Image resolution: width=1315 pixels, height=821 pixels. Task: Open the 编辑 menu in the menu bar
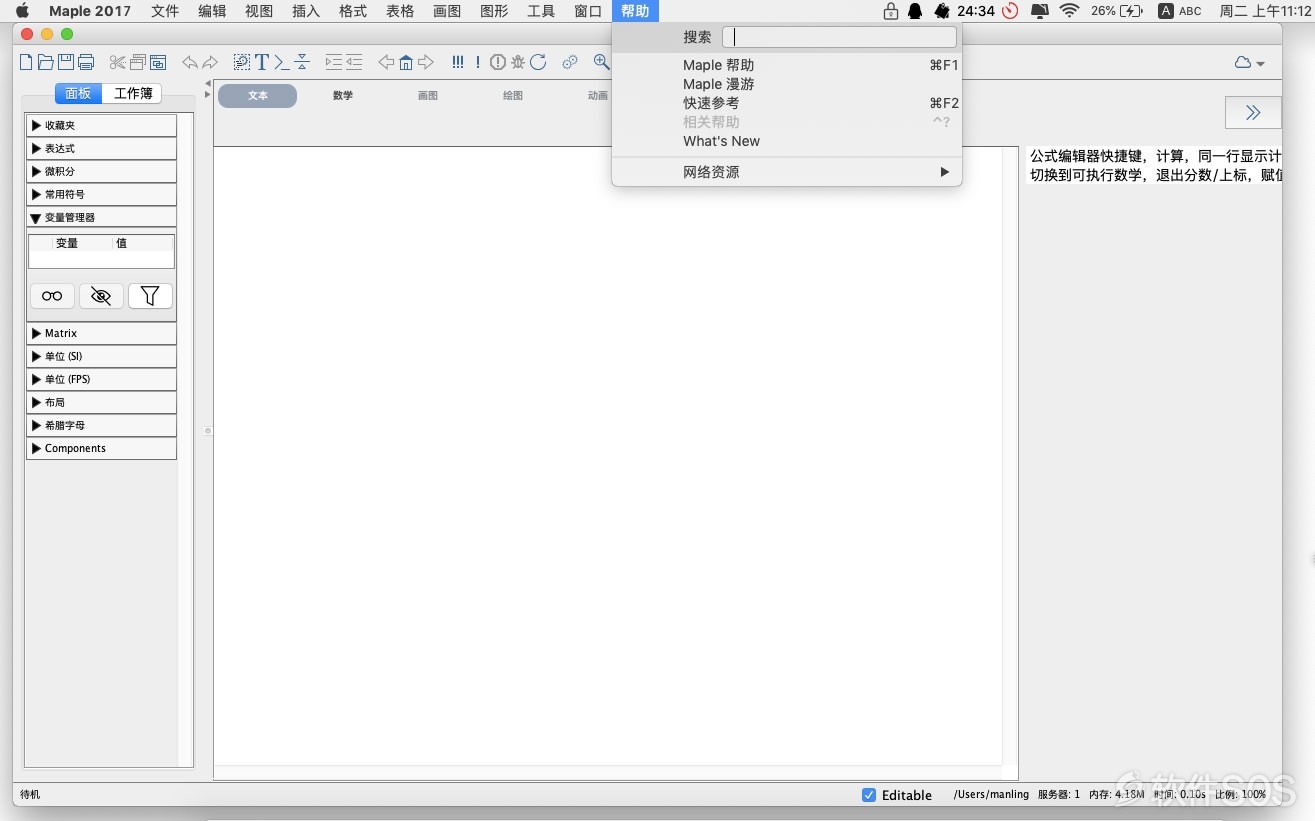click(212, 11)
